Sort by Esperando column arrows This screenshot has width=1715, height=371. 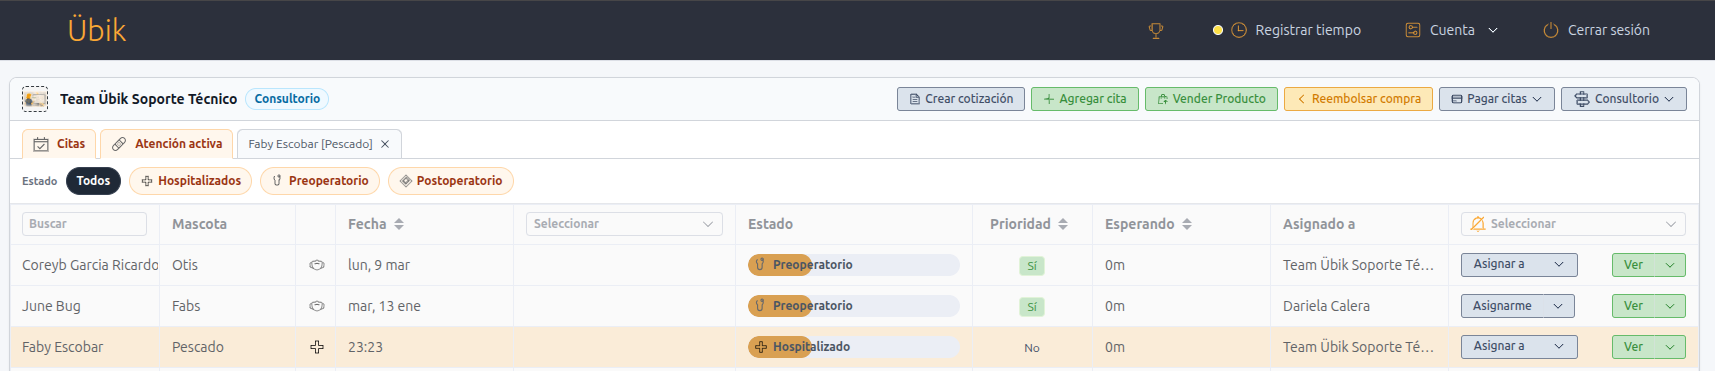(1187, 224)
